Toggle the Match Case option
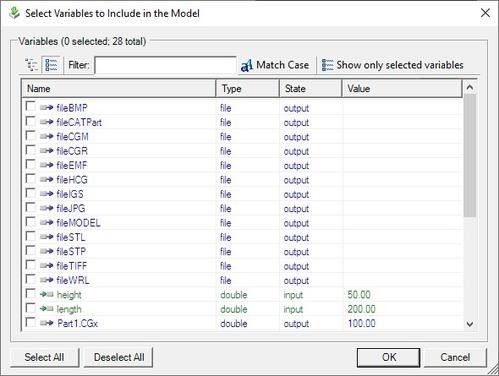Viewport: 499px width, 376px height. click(x=275, y=65)
